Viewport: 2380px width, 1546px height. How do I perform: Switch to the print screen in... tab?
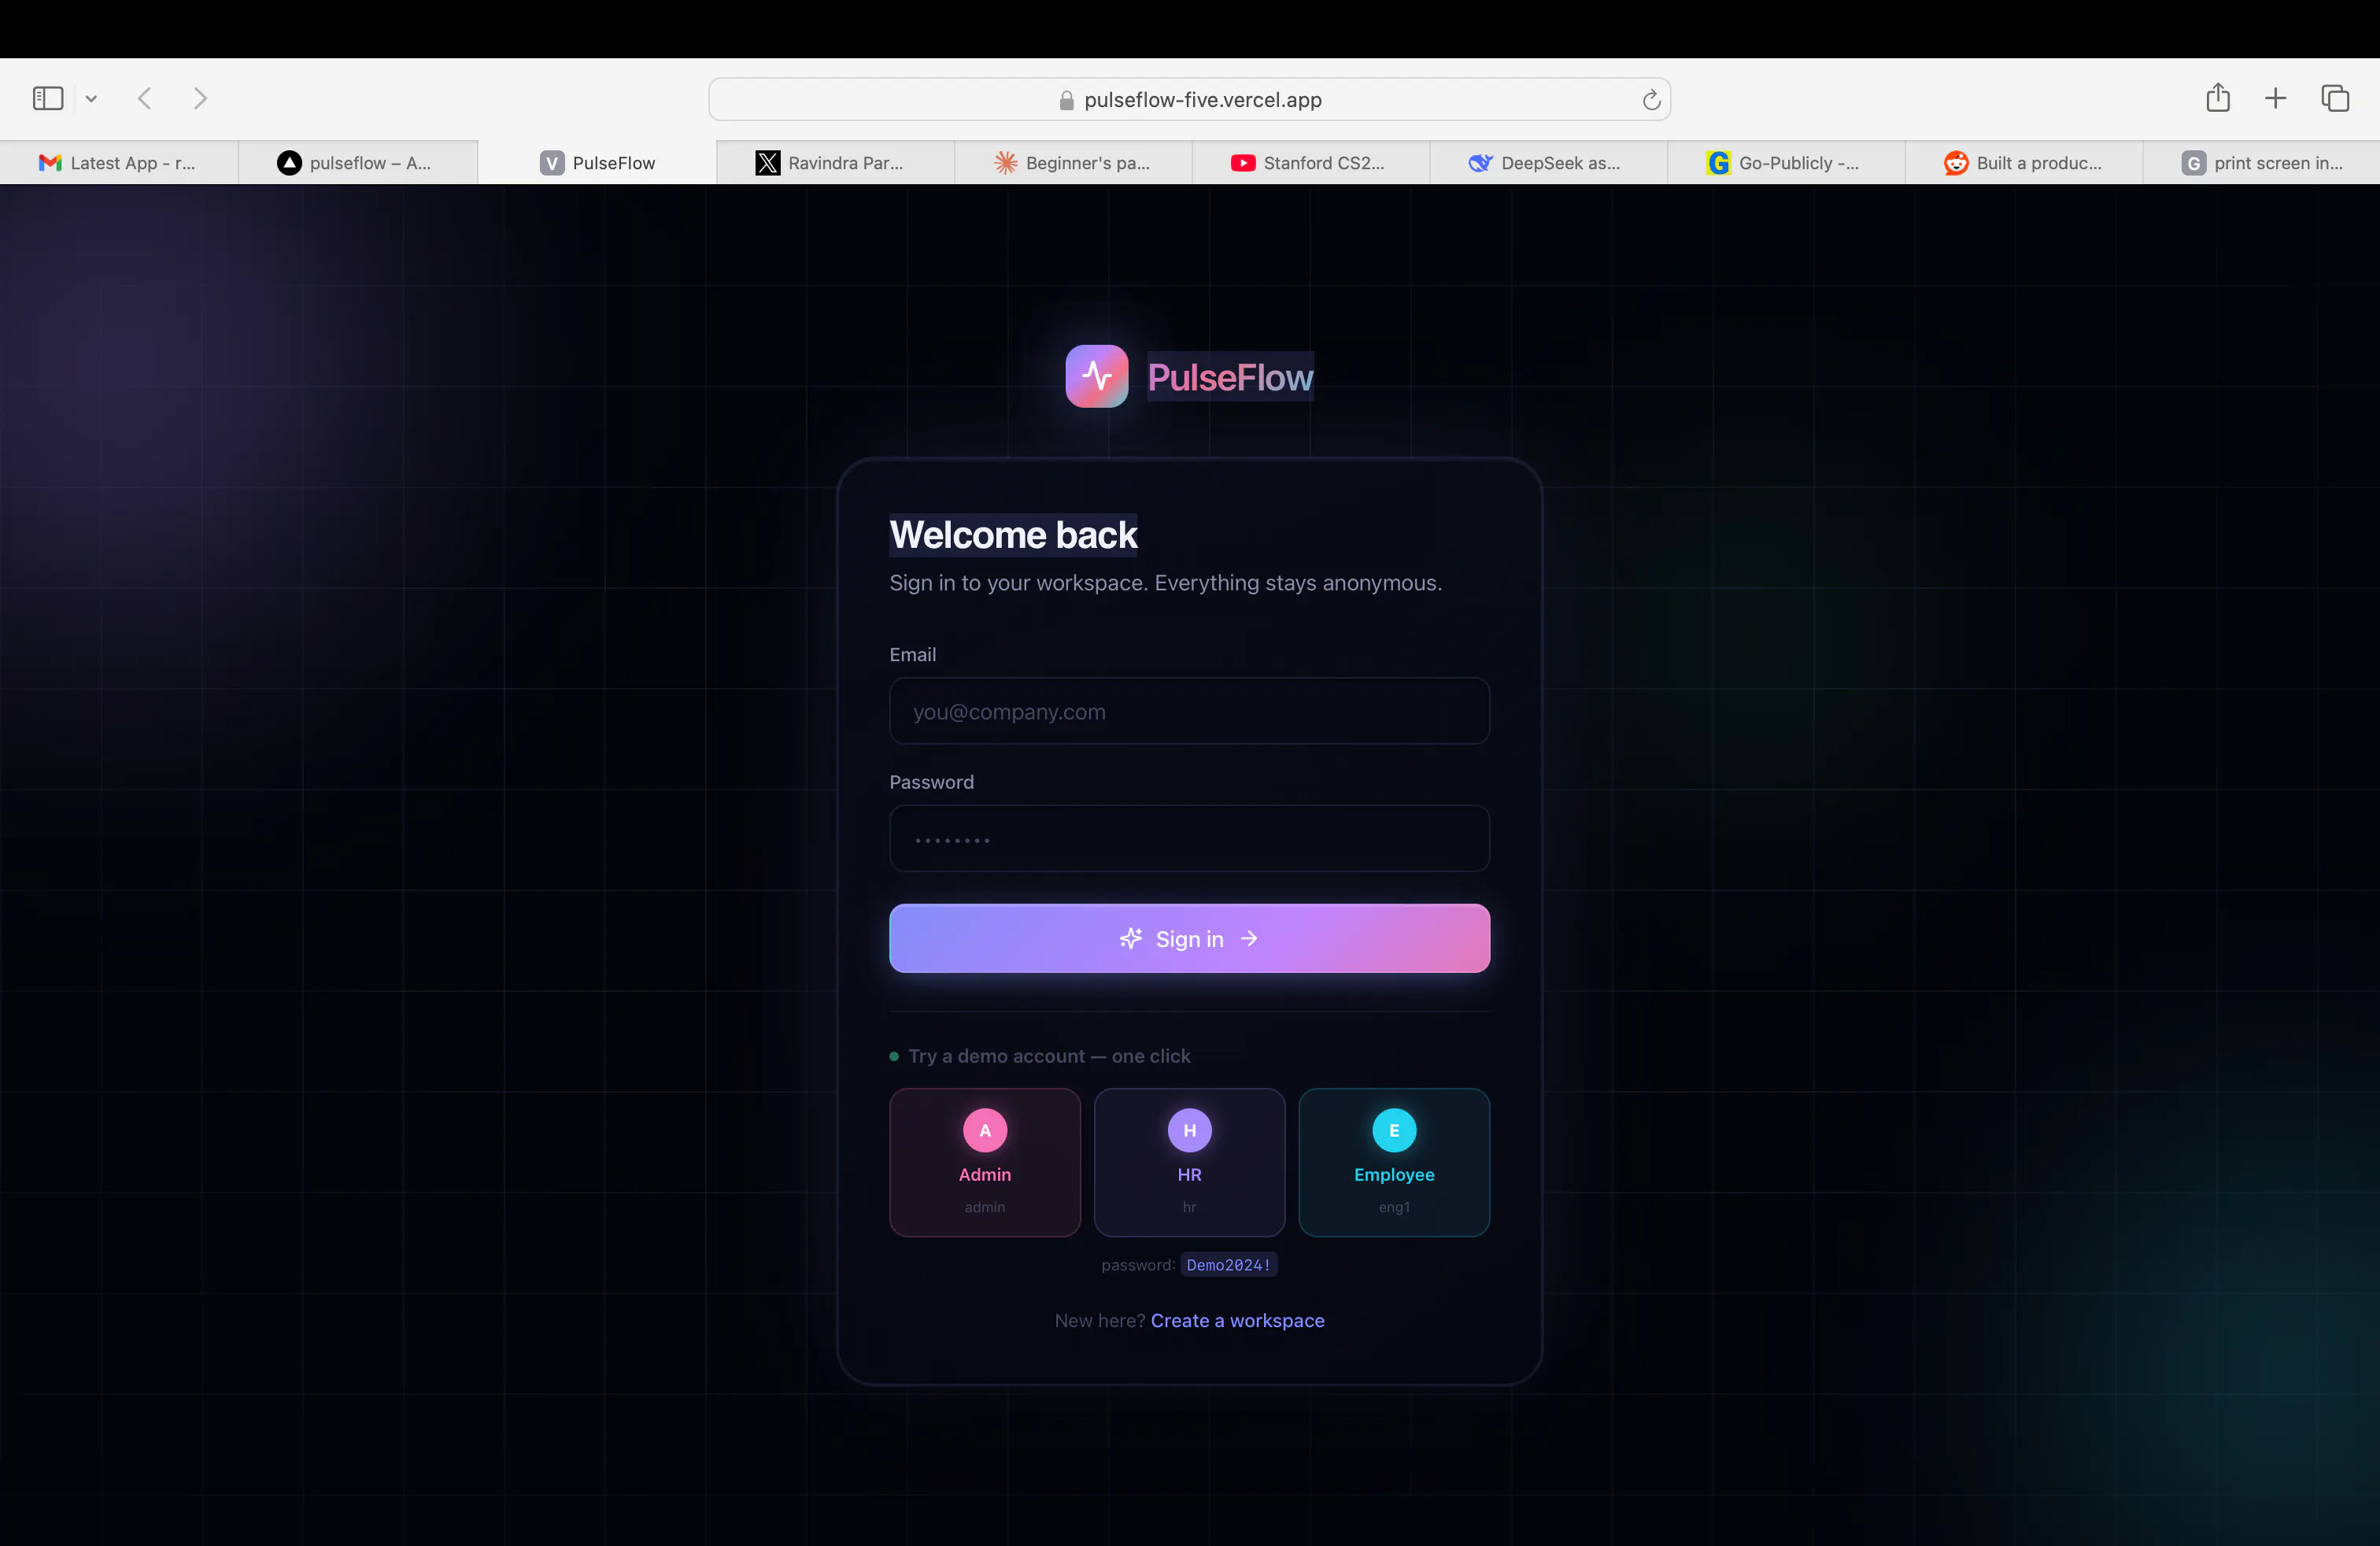click(x=2262, y=162)
